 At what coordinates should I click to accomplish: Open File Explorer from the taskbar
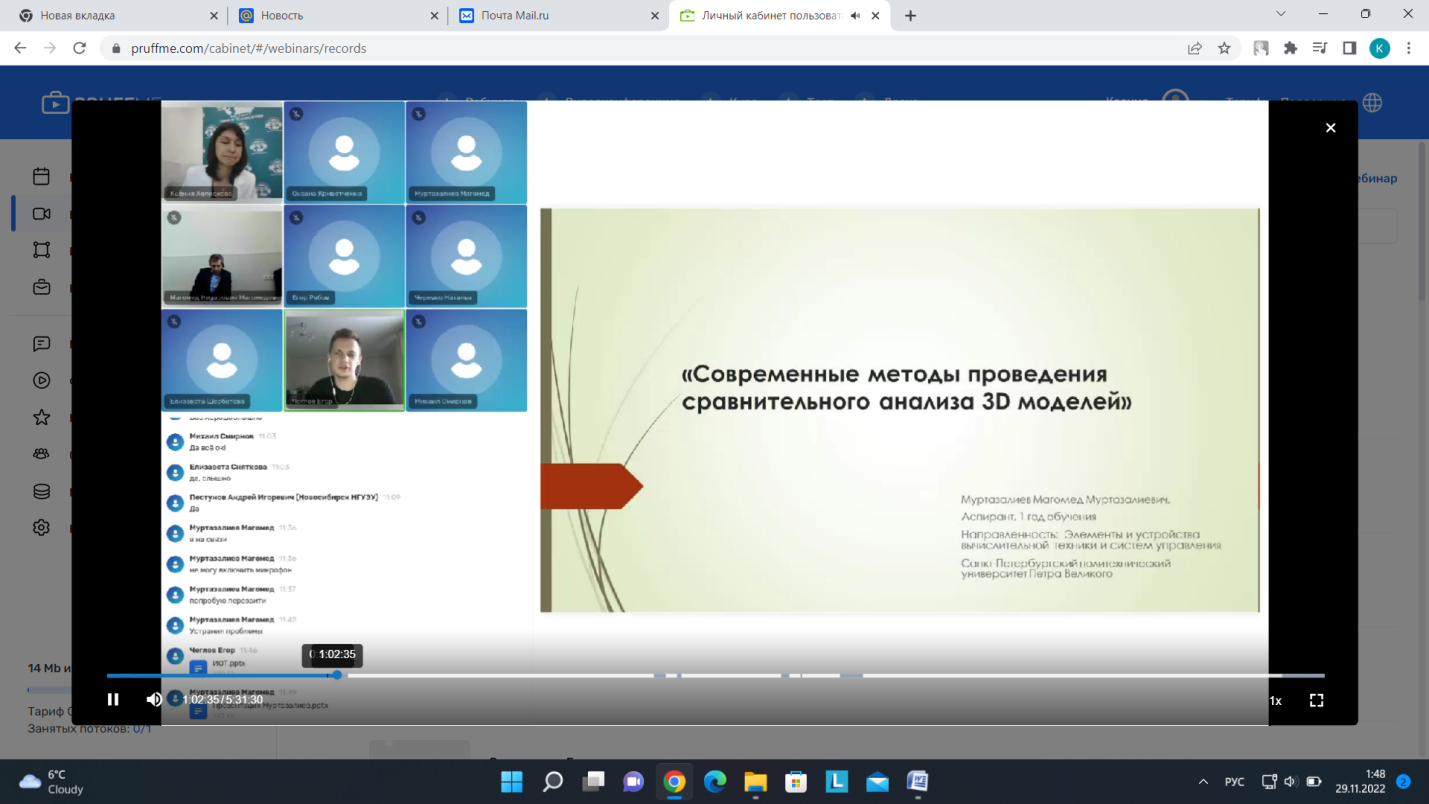(756, 781)
